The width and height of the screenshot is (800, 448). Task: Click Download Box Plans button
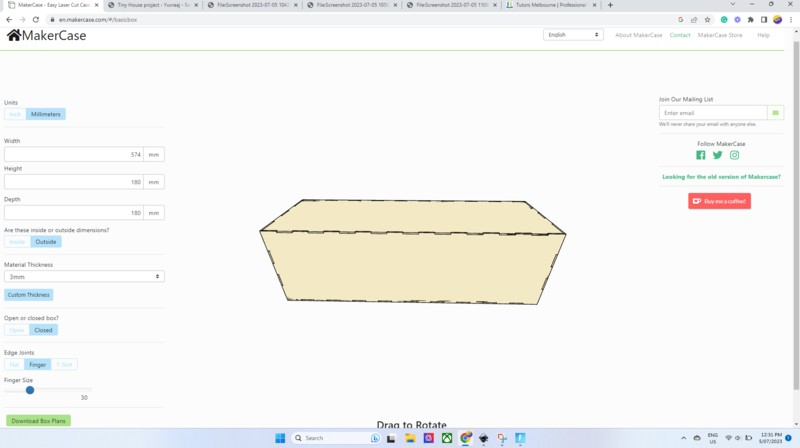[38, 421]
